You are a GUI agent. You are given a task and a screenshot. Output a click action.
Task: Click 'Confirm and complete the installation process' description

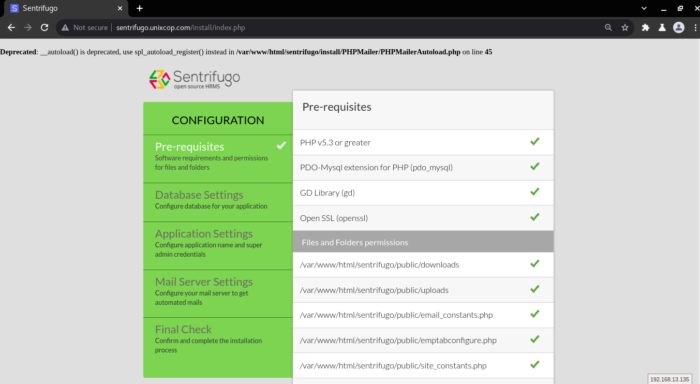click(x=208, y=345)
